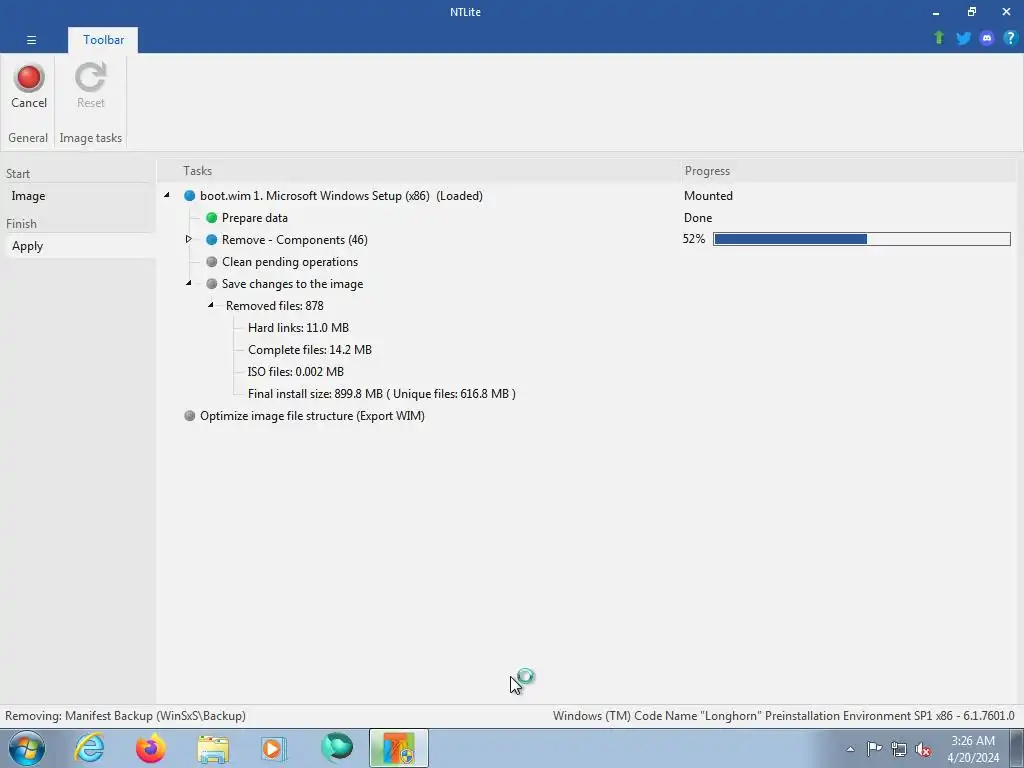
Task: Open the Windows Start orb
Action: (x=27, y=748)
